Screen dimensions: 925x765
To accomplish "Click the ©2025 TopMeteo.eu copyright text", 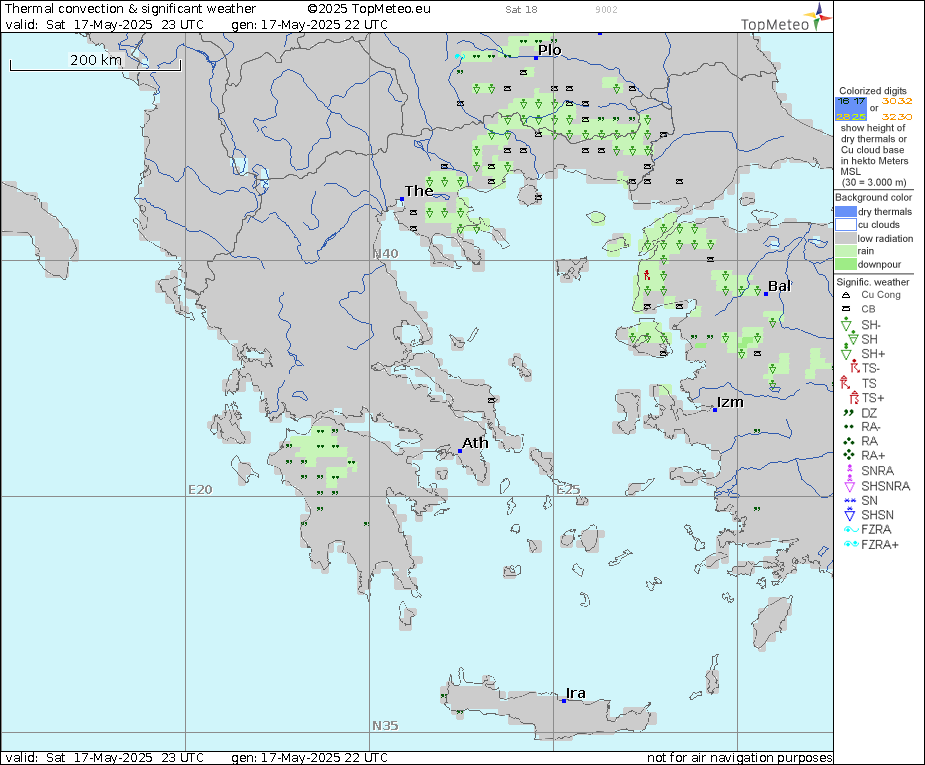I will click(x=369, y=9).
